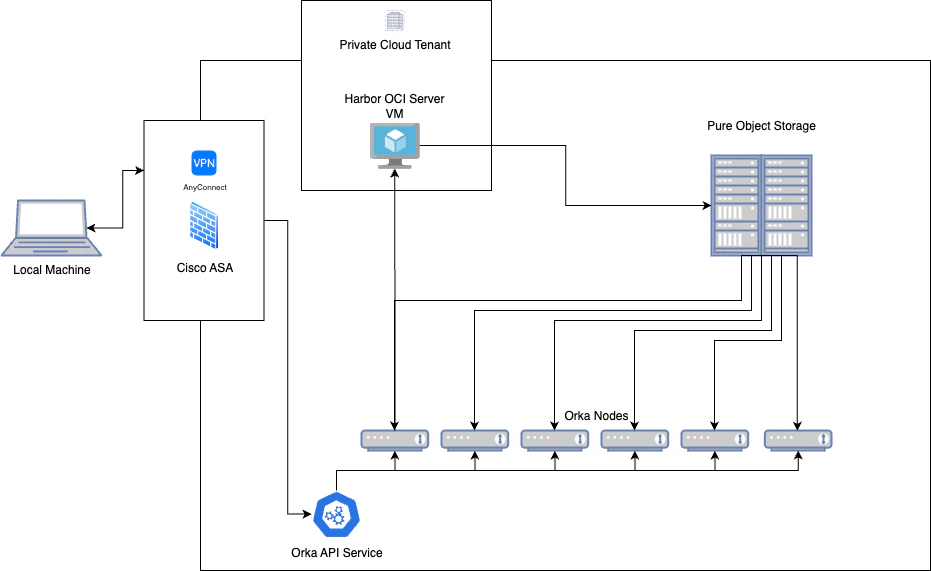Select the last Orka node on the right
Image resolution: width=931 pixels, height=571 pixels.
(798, 440)
